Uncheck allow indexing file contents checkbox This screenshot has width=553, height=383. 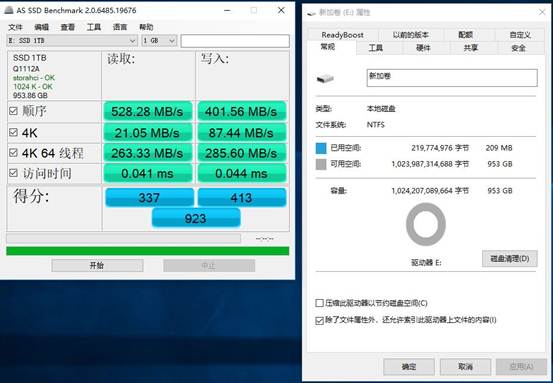click(x=319, y=320)
